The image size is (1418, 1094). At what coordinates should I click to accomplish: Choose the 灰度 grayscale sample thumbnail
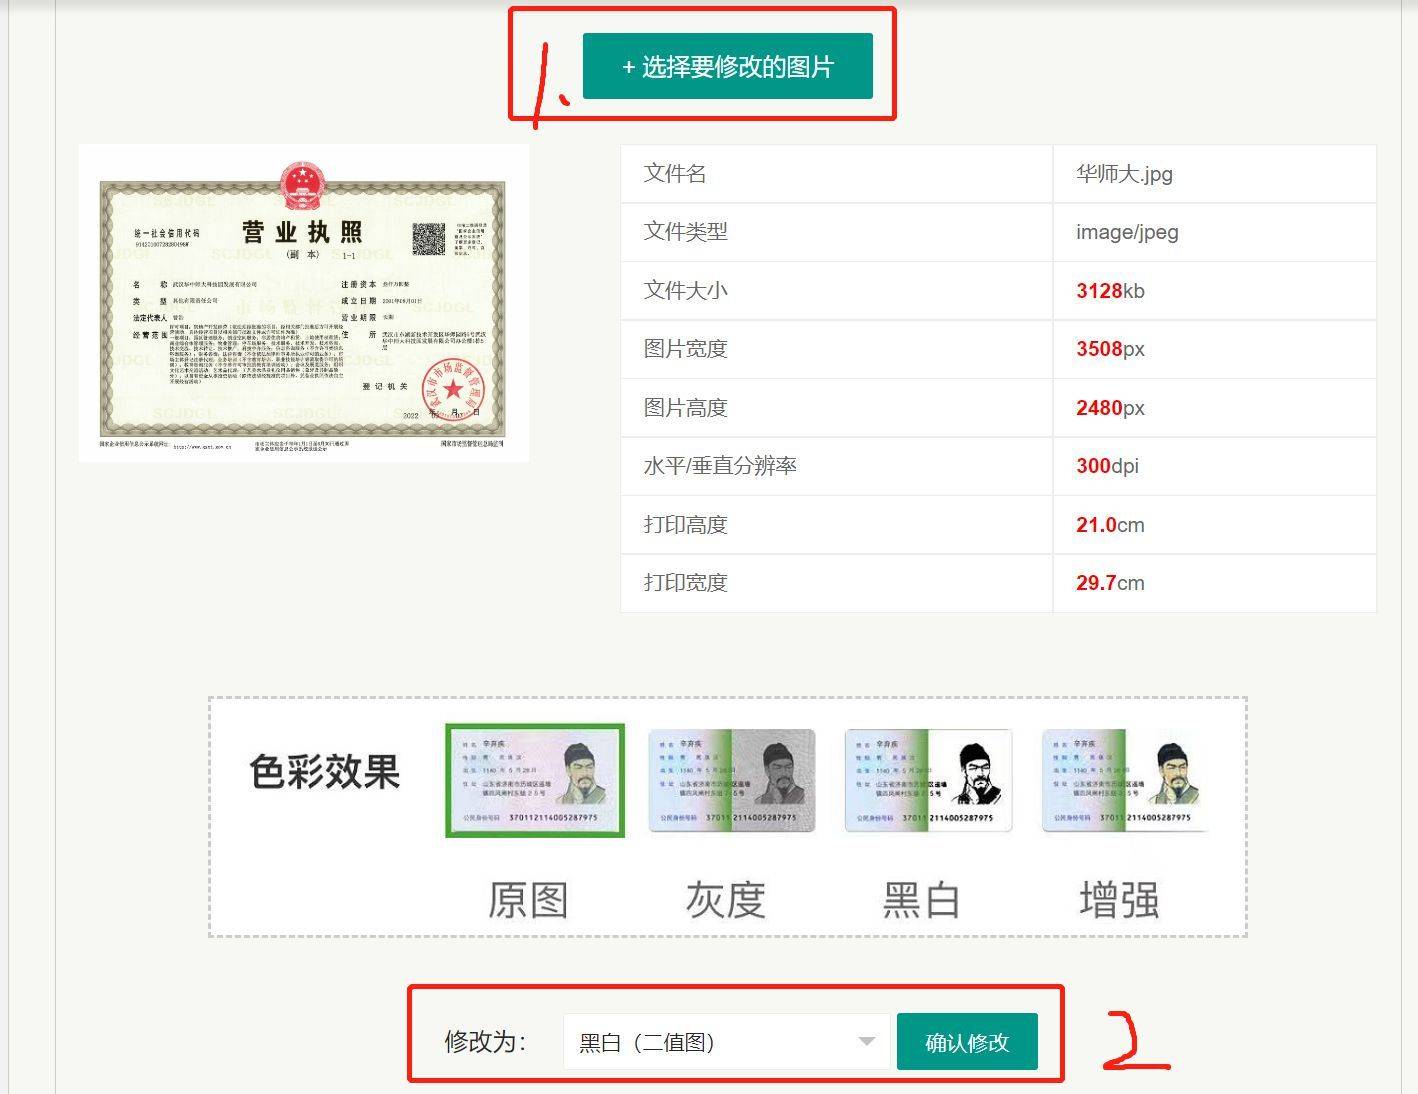point(732,780)
